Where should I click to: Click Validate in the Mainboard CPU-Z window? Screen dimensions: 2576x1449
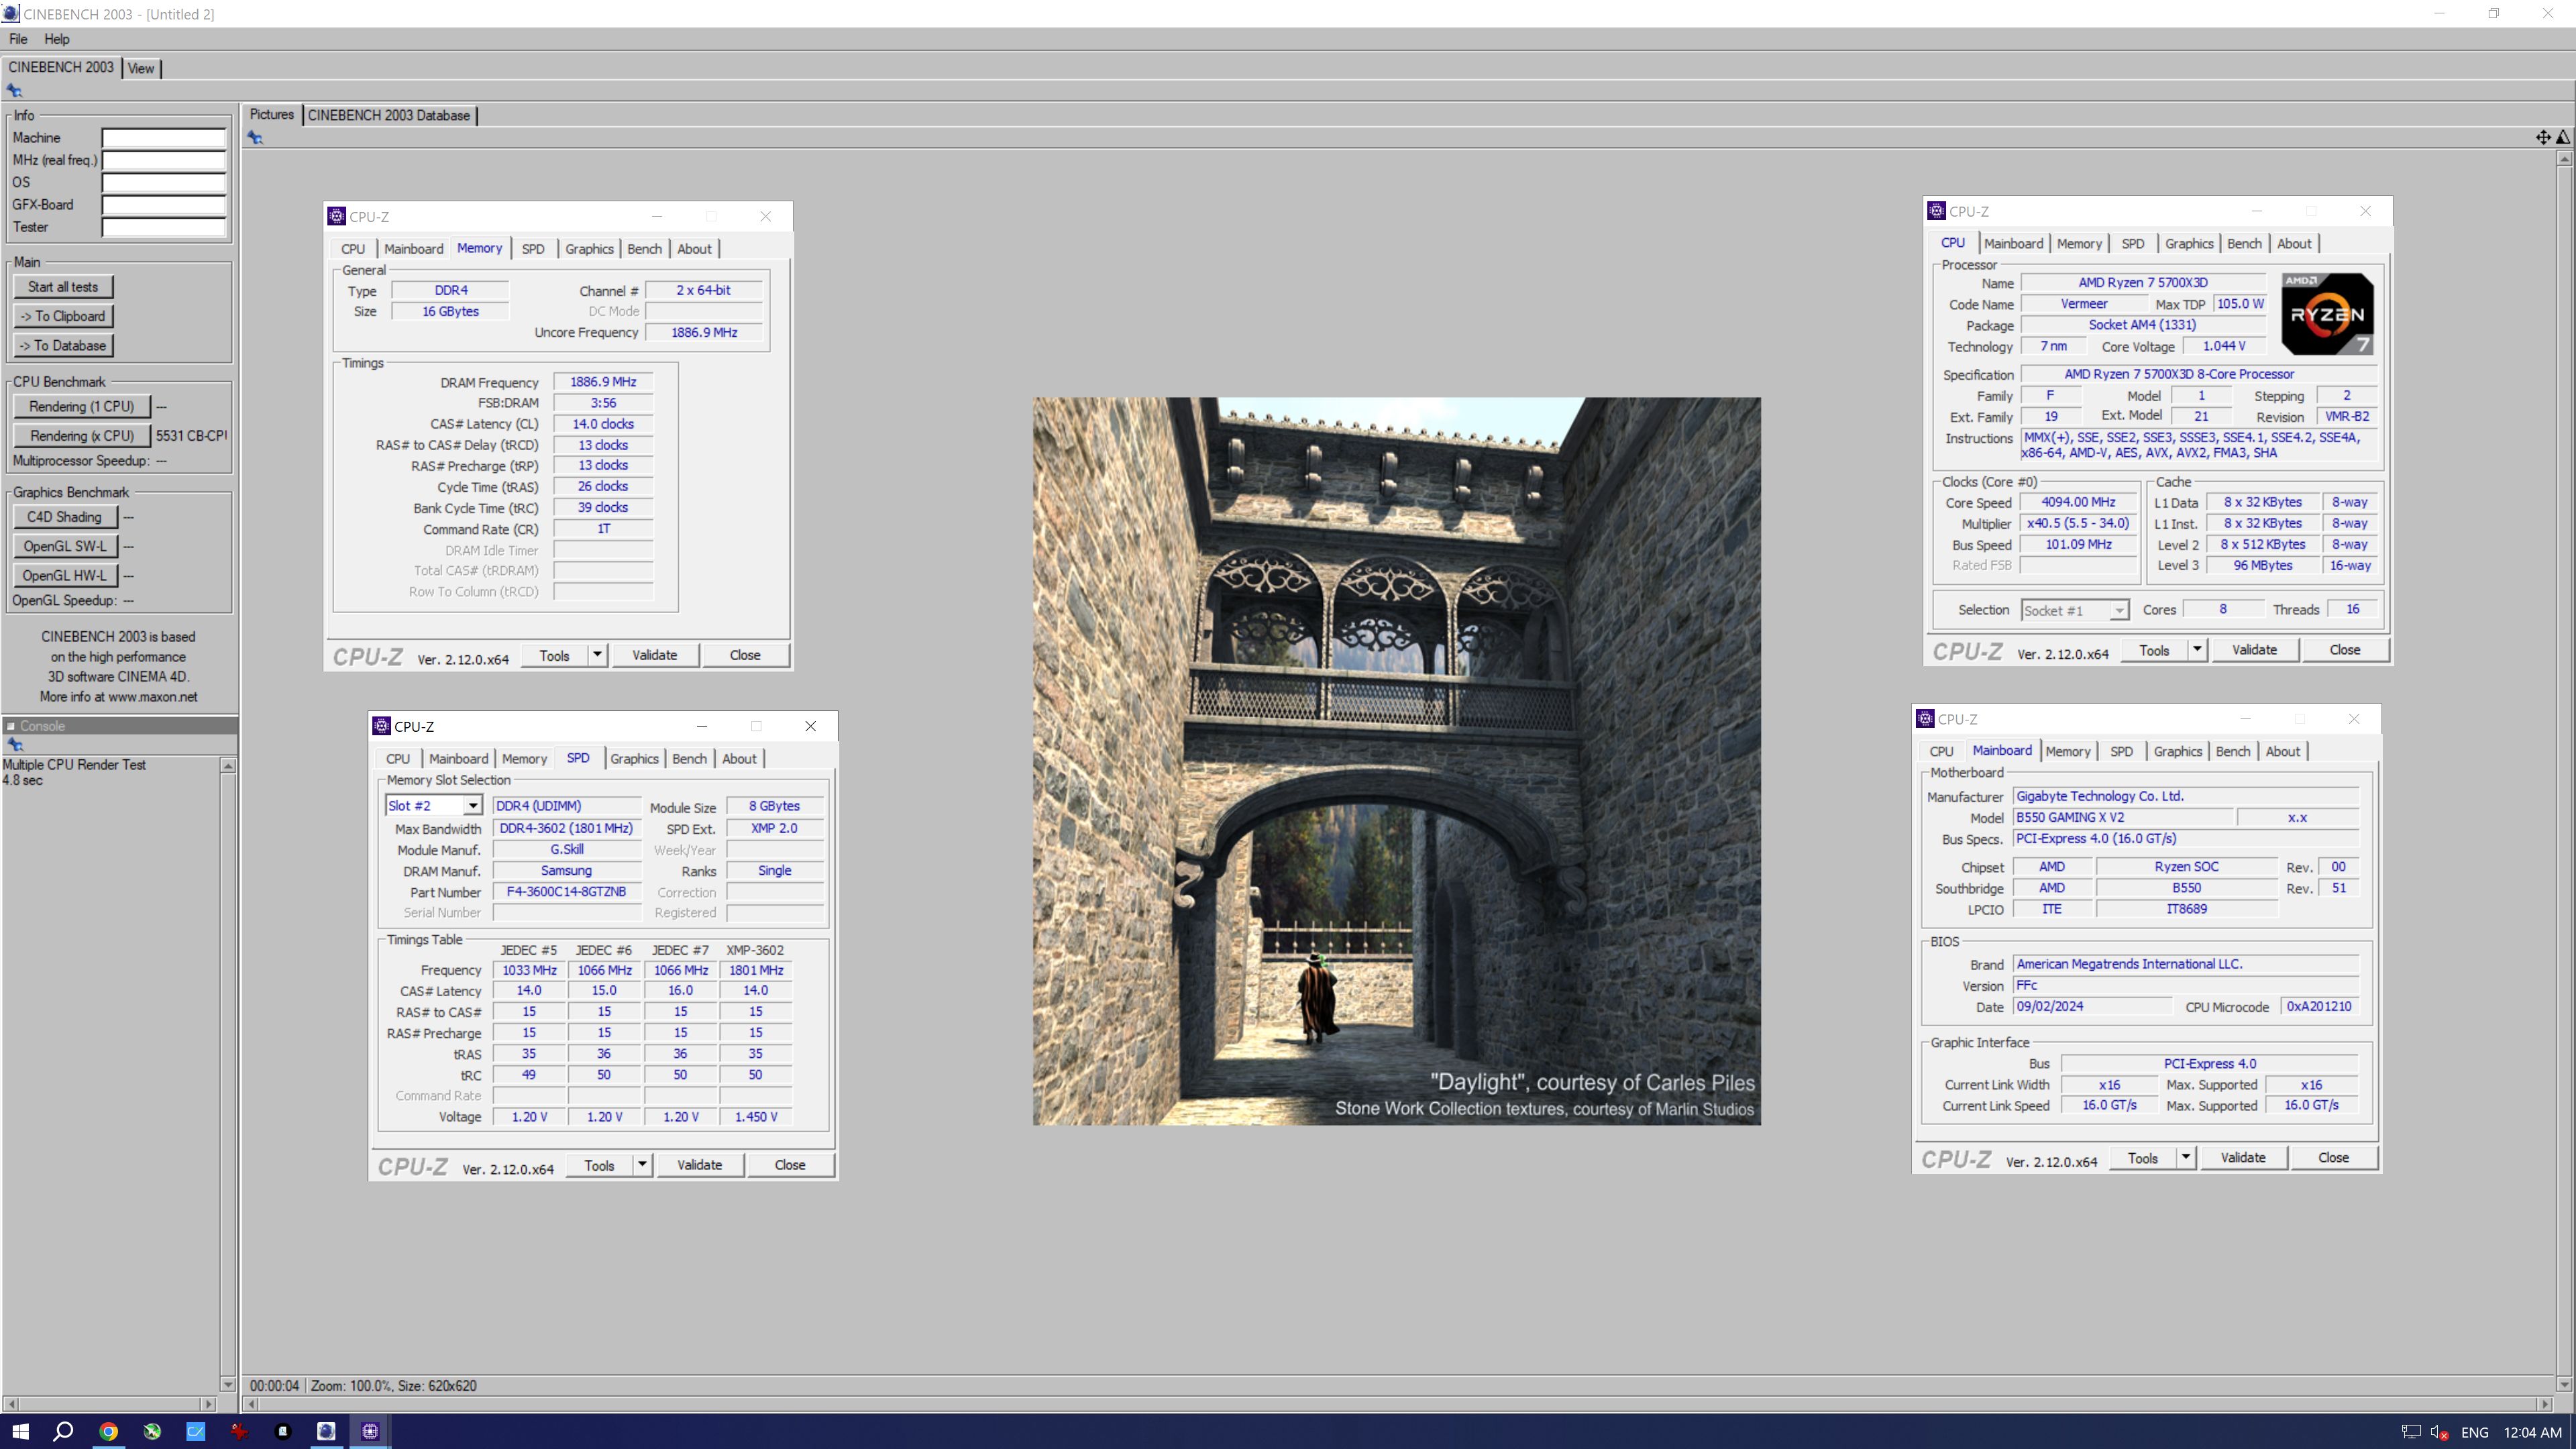coord(2243,1158)
